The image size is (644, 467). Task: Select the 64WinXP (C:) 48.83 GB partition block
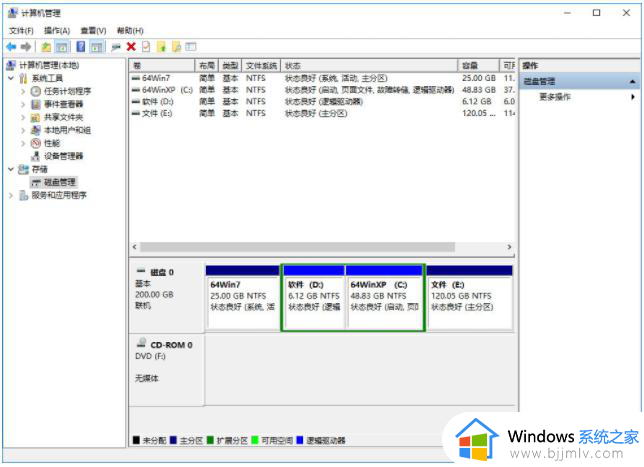click(x=384, y=297)
